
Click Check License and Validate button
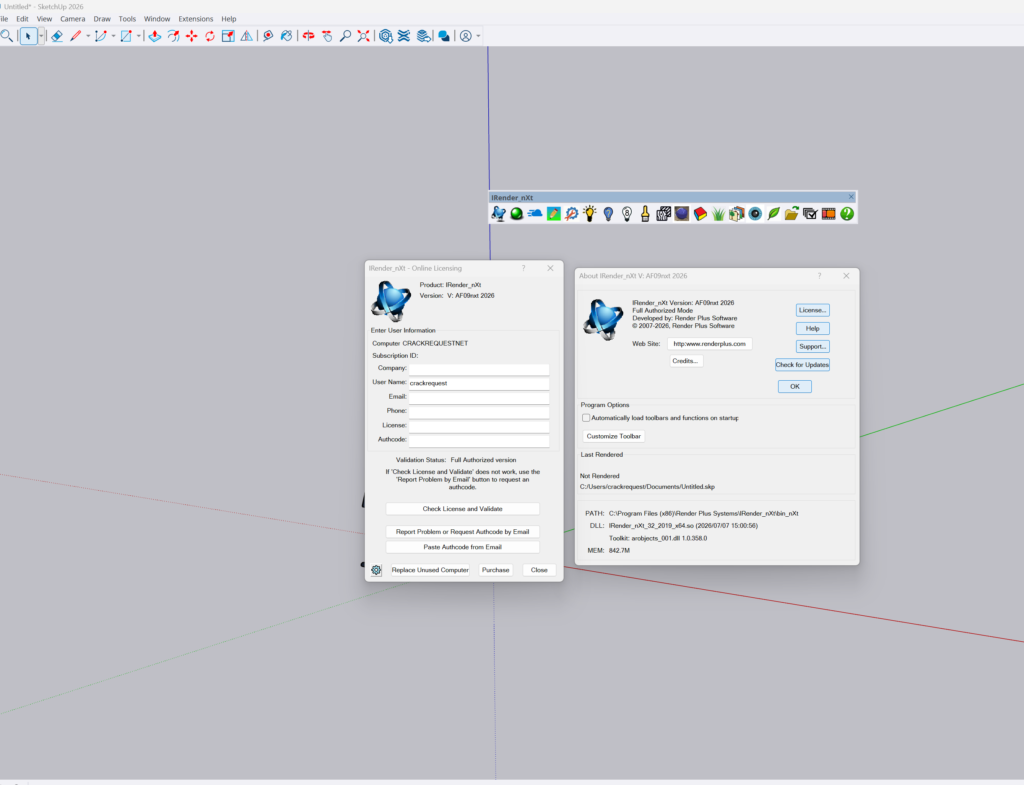click(462, 509)
